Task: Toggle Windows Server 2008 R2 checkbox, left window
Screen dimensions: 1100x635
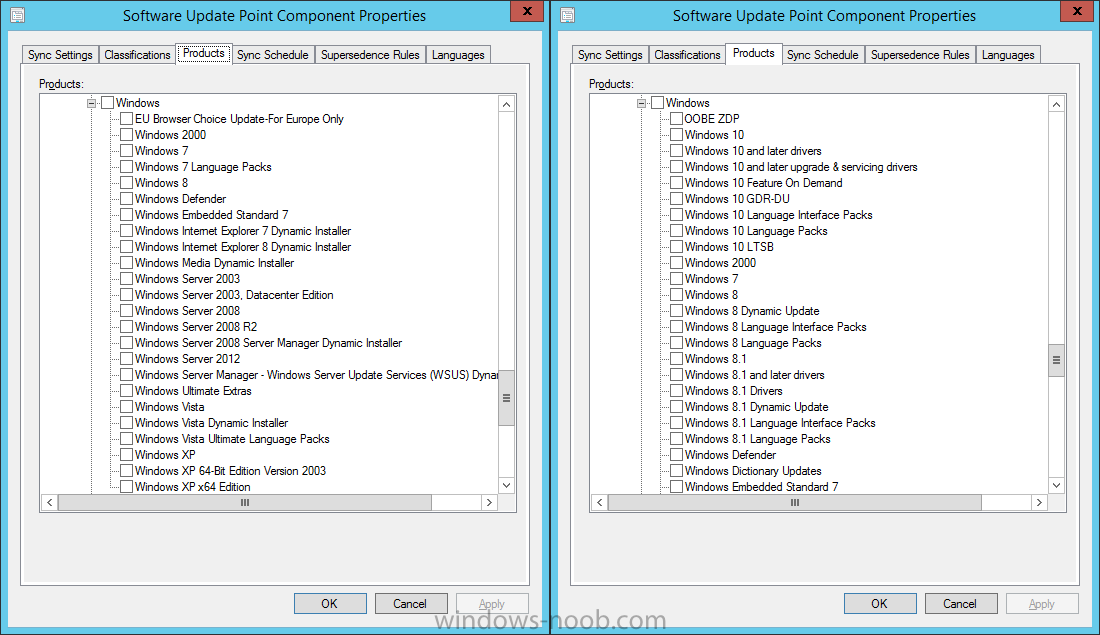Action: coord(126,327)
